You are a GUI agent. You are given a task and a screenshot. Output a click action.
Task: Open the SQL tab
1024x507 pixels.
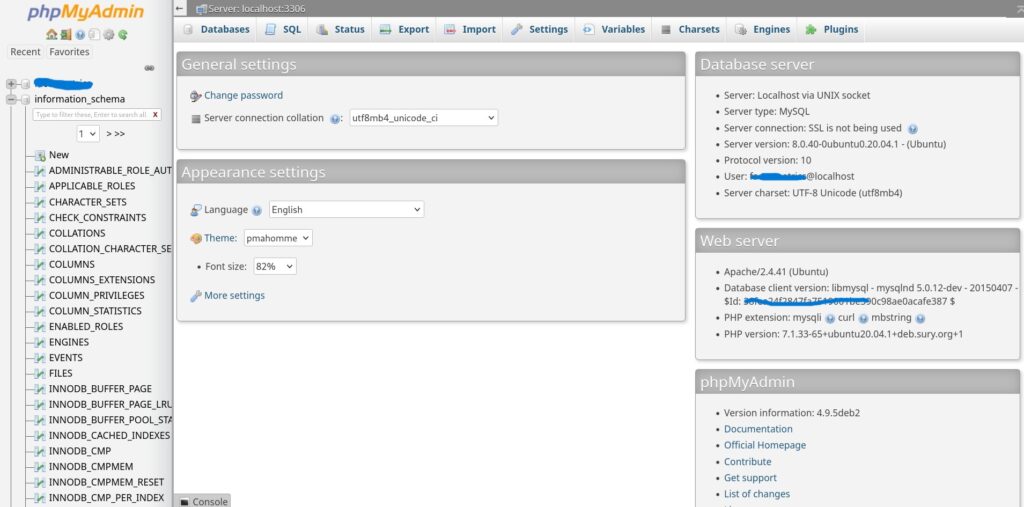tap(283, 29)
